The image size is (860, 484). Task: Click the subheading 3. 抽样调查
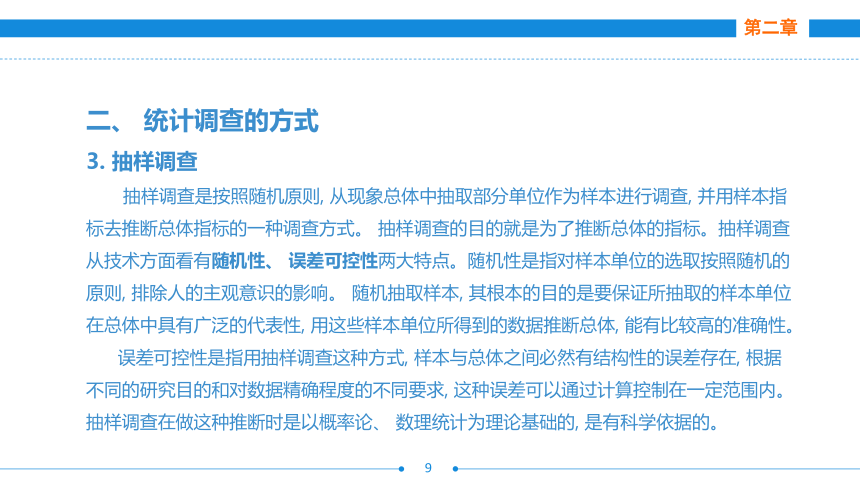[x=142, y=161]
